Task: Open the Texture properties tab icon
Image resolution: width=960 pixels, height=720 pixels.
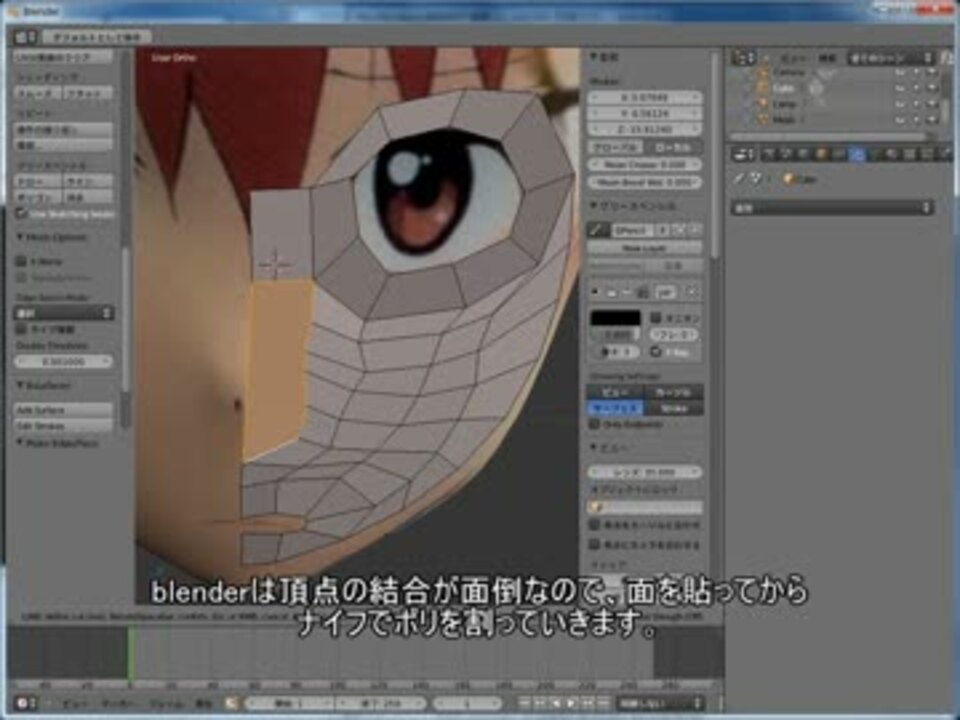Action: point(910,155)
